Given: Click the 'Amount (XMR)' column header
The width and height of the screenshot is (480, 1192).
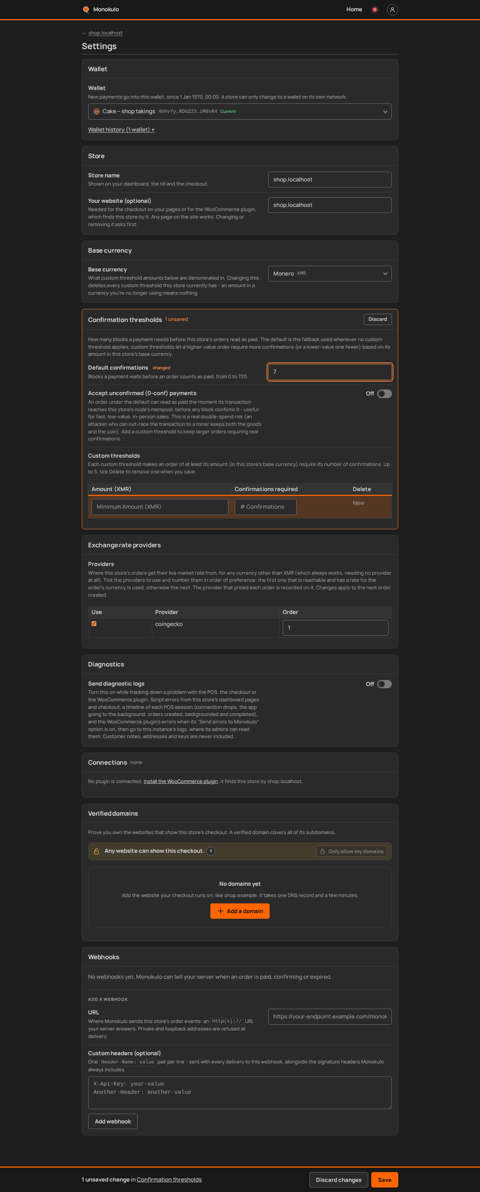Looking at the screenshot, I should (112, 489).
